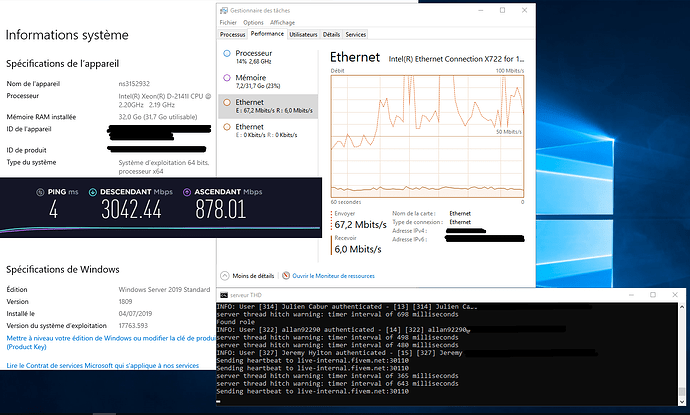Click the OS build value 17763.593
The width and height of the screenshot is (690, 415).
coord(133,326)
